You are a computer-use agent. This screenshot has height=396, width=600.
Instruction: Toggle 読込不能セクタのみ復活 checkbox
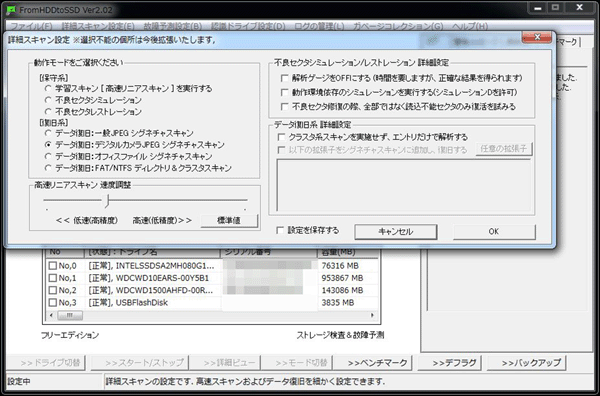pos(284,106)
